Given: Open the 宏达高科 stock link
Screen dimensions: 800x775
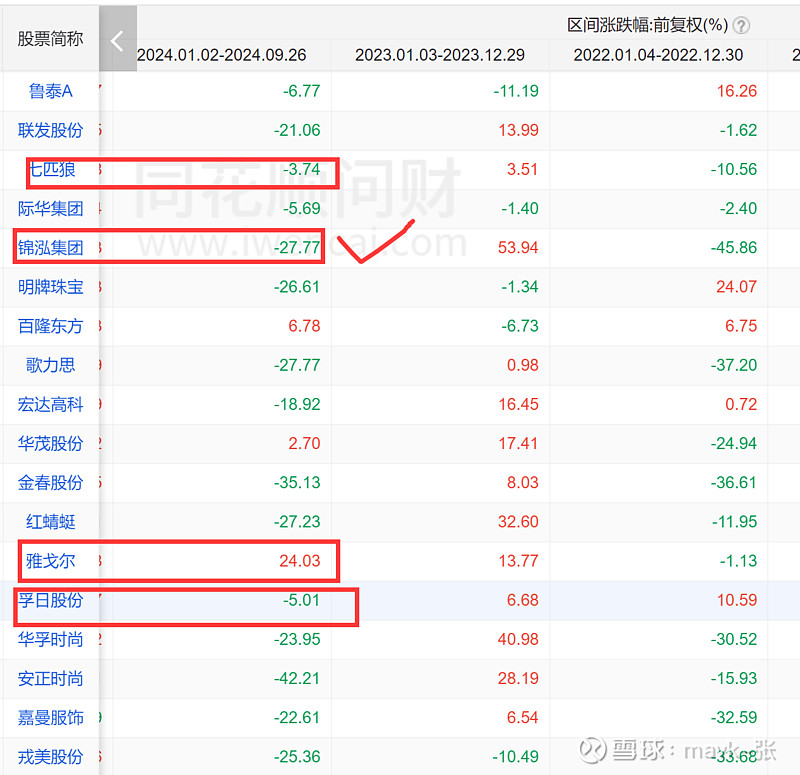Looking at the screenshot, I should point(51,405).
